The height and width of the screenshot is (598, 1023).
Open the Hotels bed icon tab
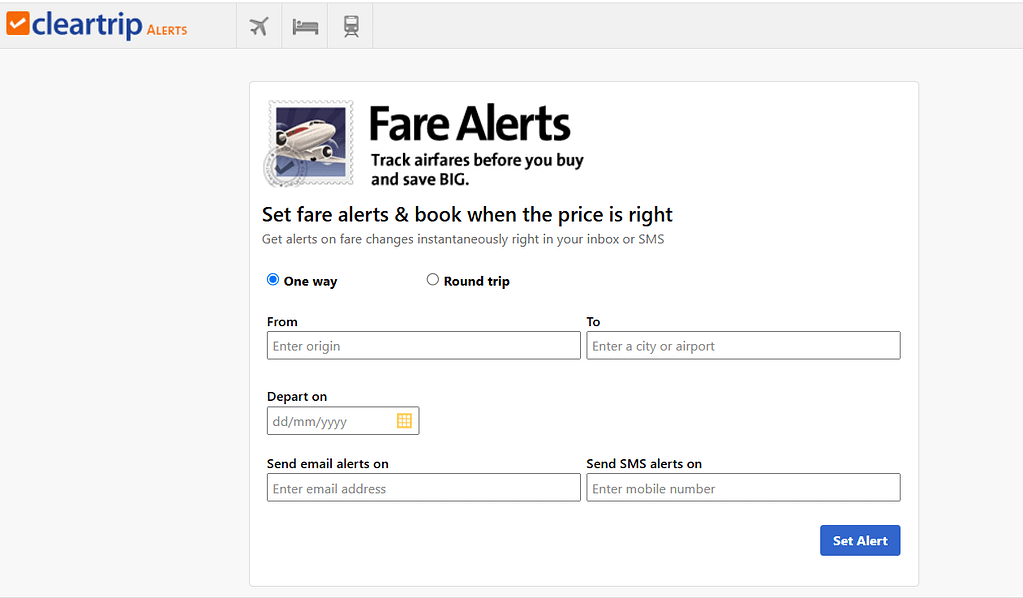tap(305, 26)
